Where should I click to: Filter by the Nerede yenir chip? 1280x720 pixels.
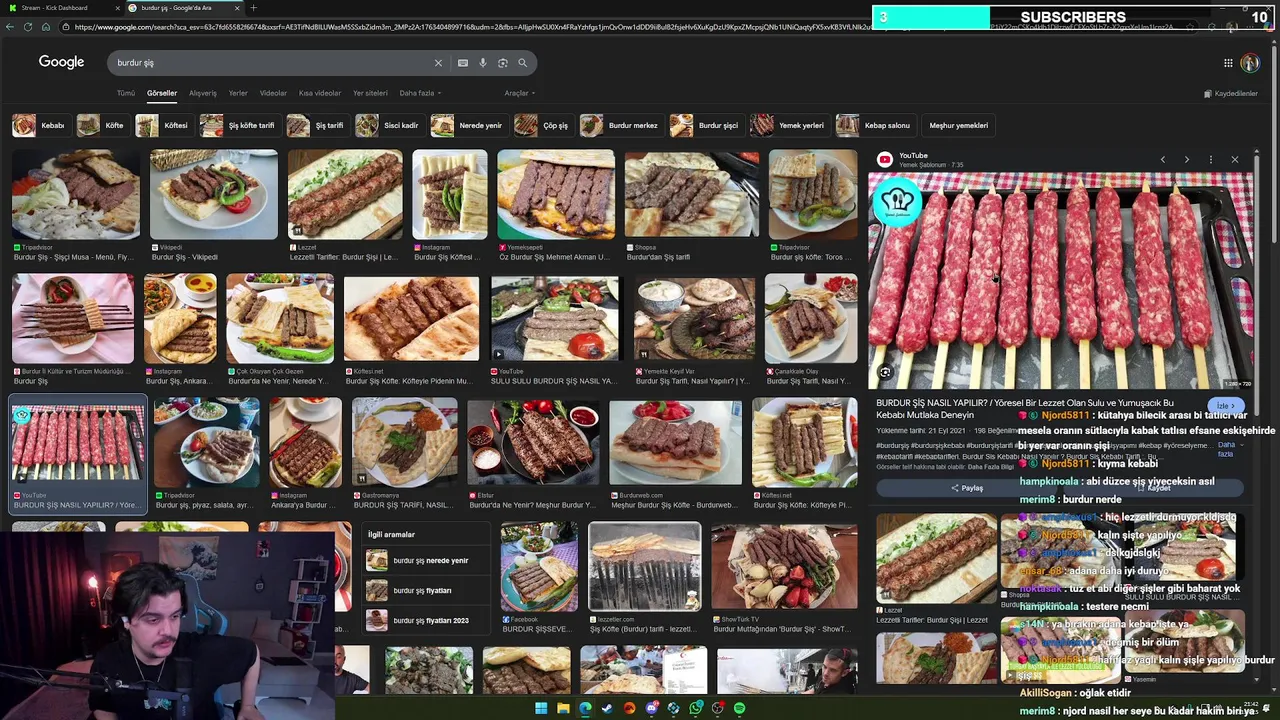(468, 125)
